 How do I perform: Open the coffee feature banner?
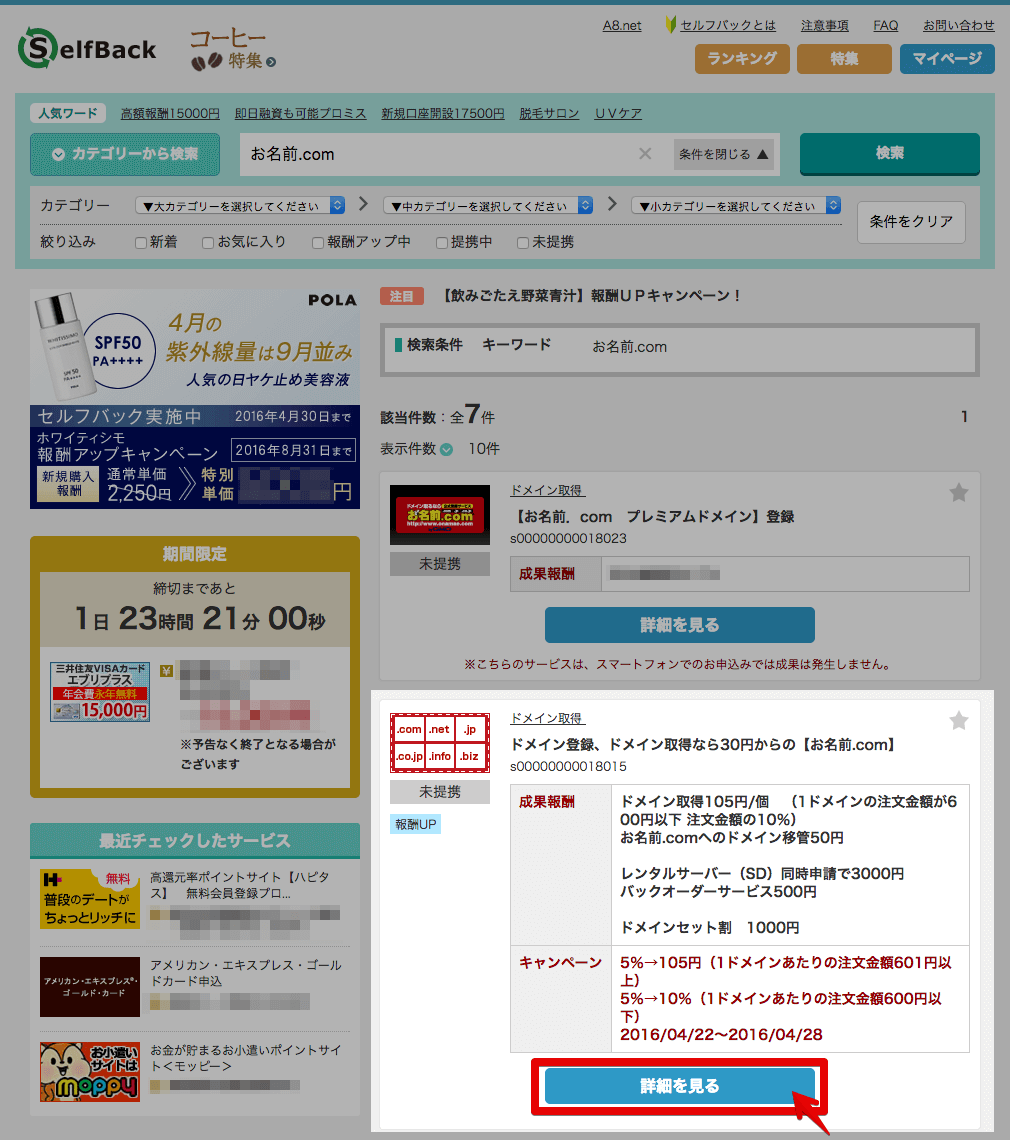pyautogui.click(x=233, y=50)
